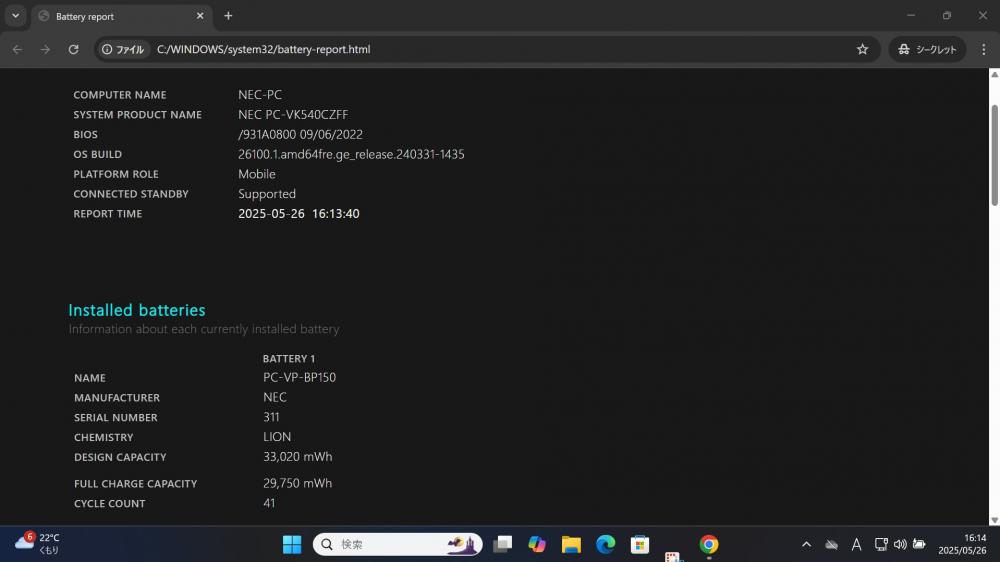Select cycle count value 41
The width and height of the screenshot is (1000, 562).
click(269, 503)
